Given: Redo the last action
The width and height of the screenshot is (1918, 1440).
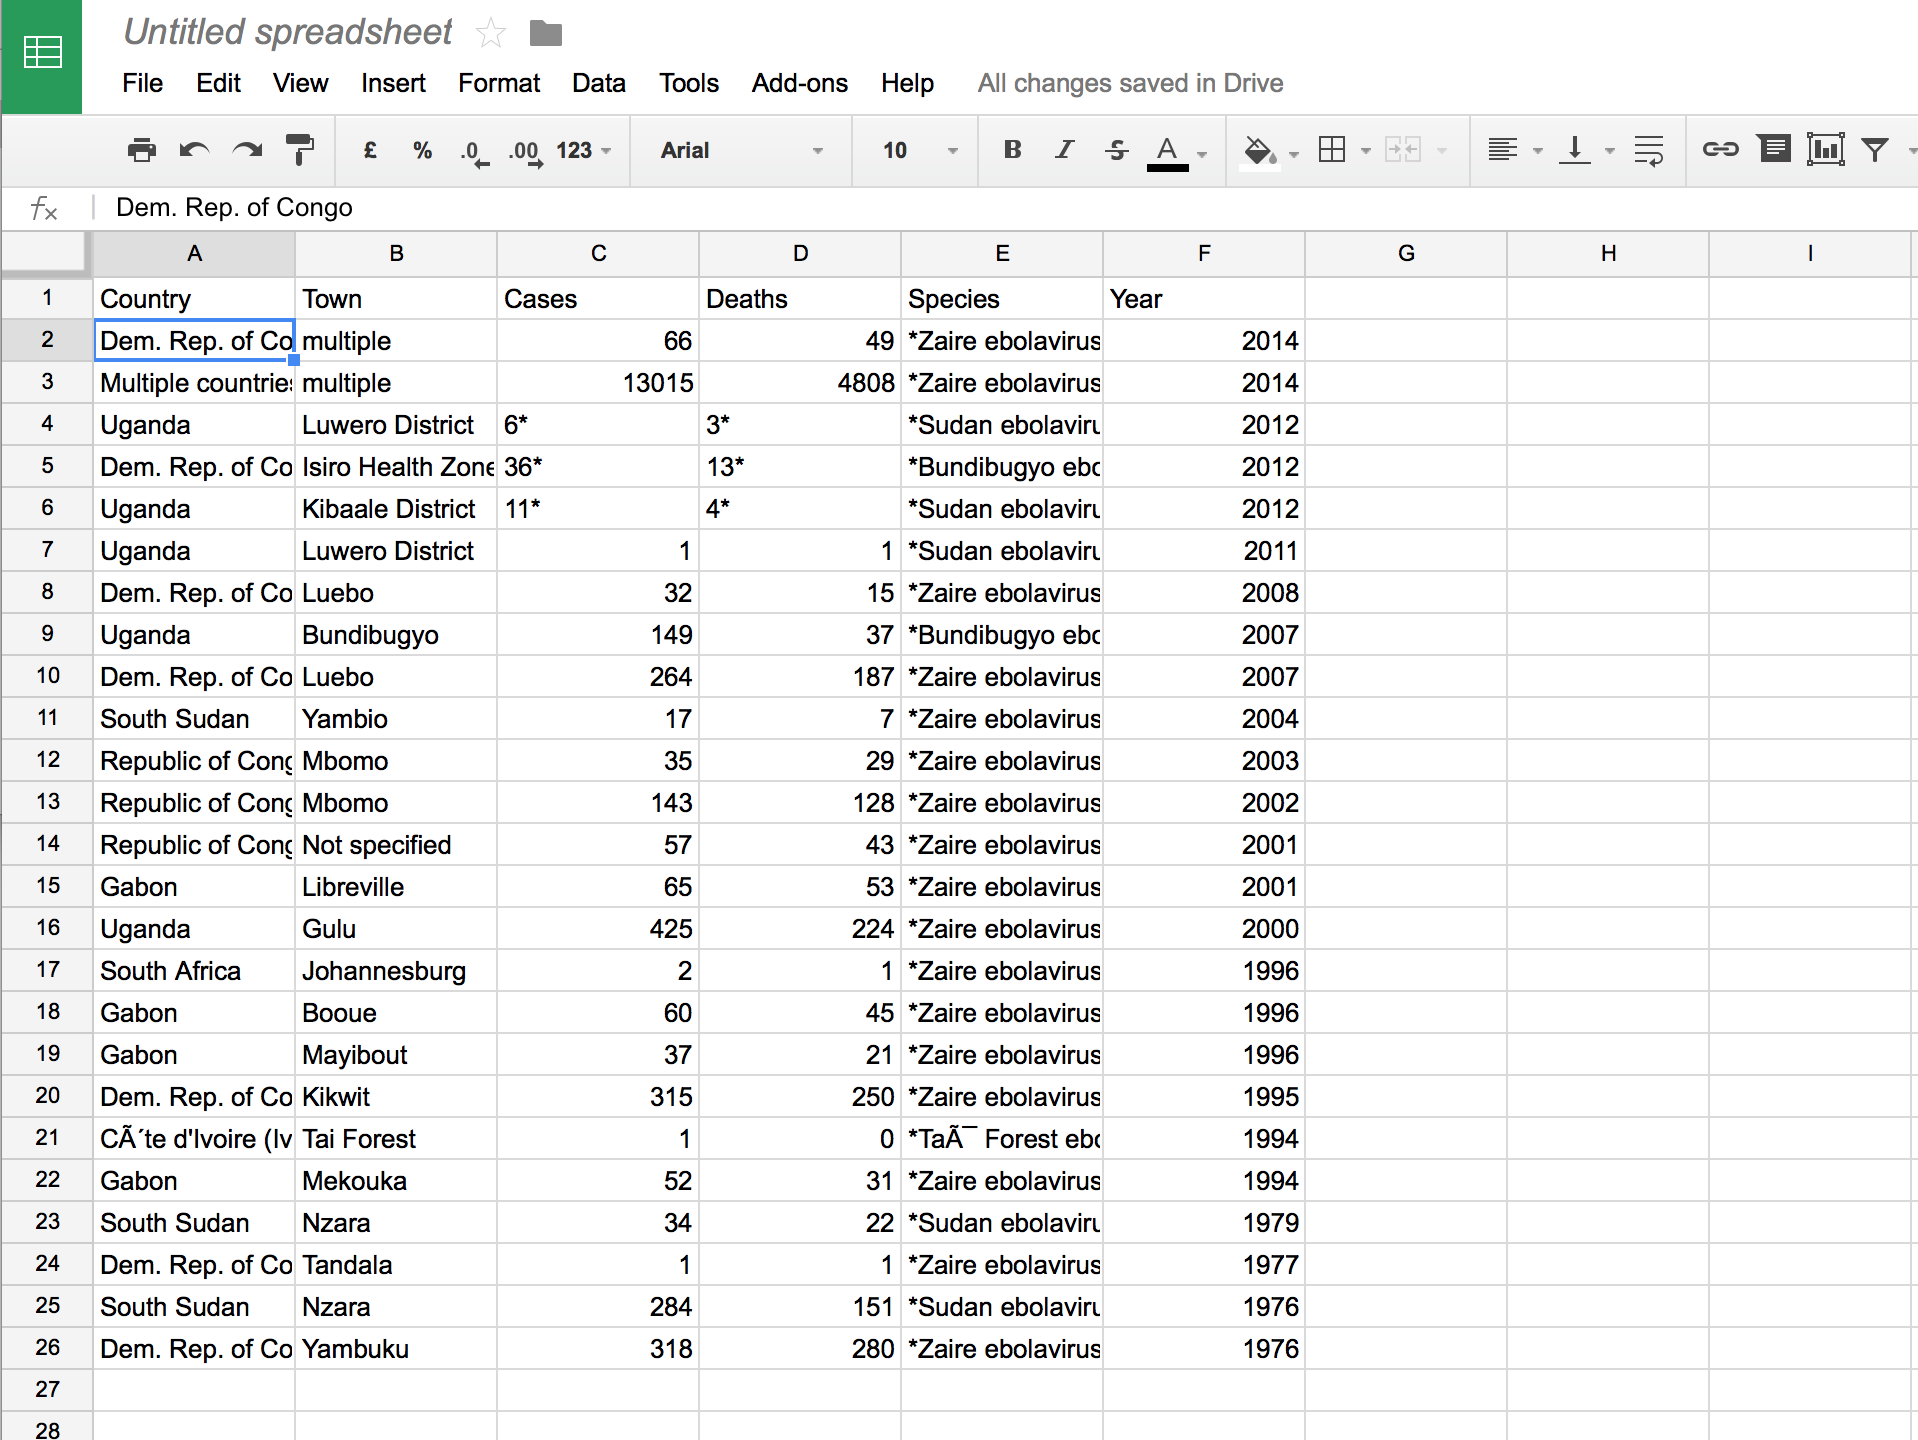Looking at the screenshot, I should click(x=247, y=150).
